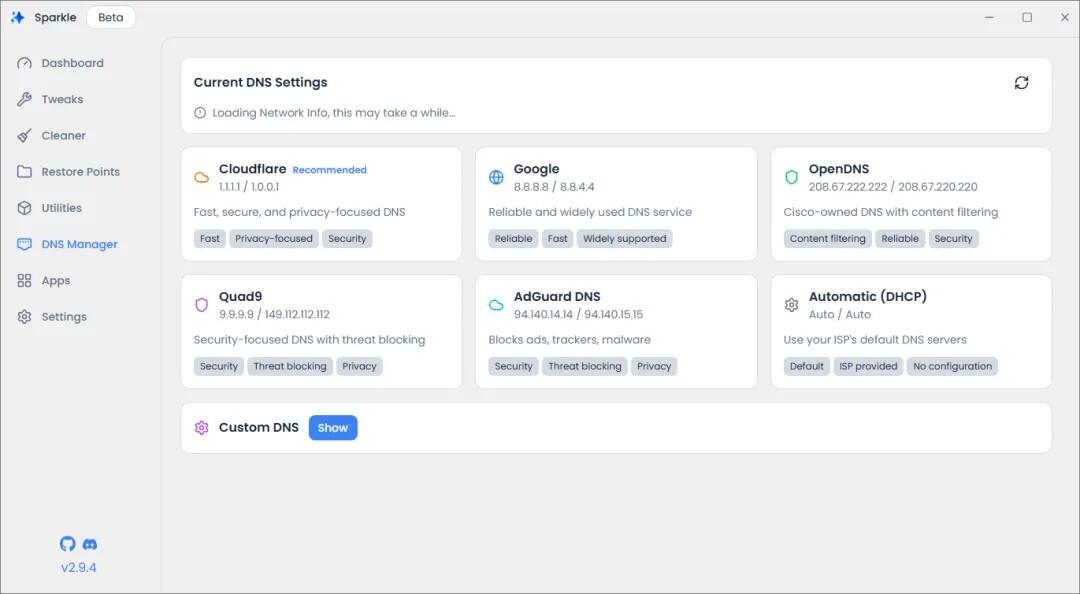Viewport: 1080px width, 594px height.
Task: Click the Apps grid icon
Action: click(x=24, y=280)
